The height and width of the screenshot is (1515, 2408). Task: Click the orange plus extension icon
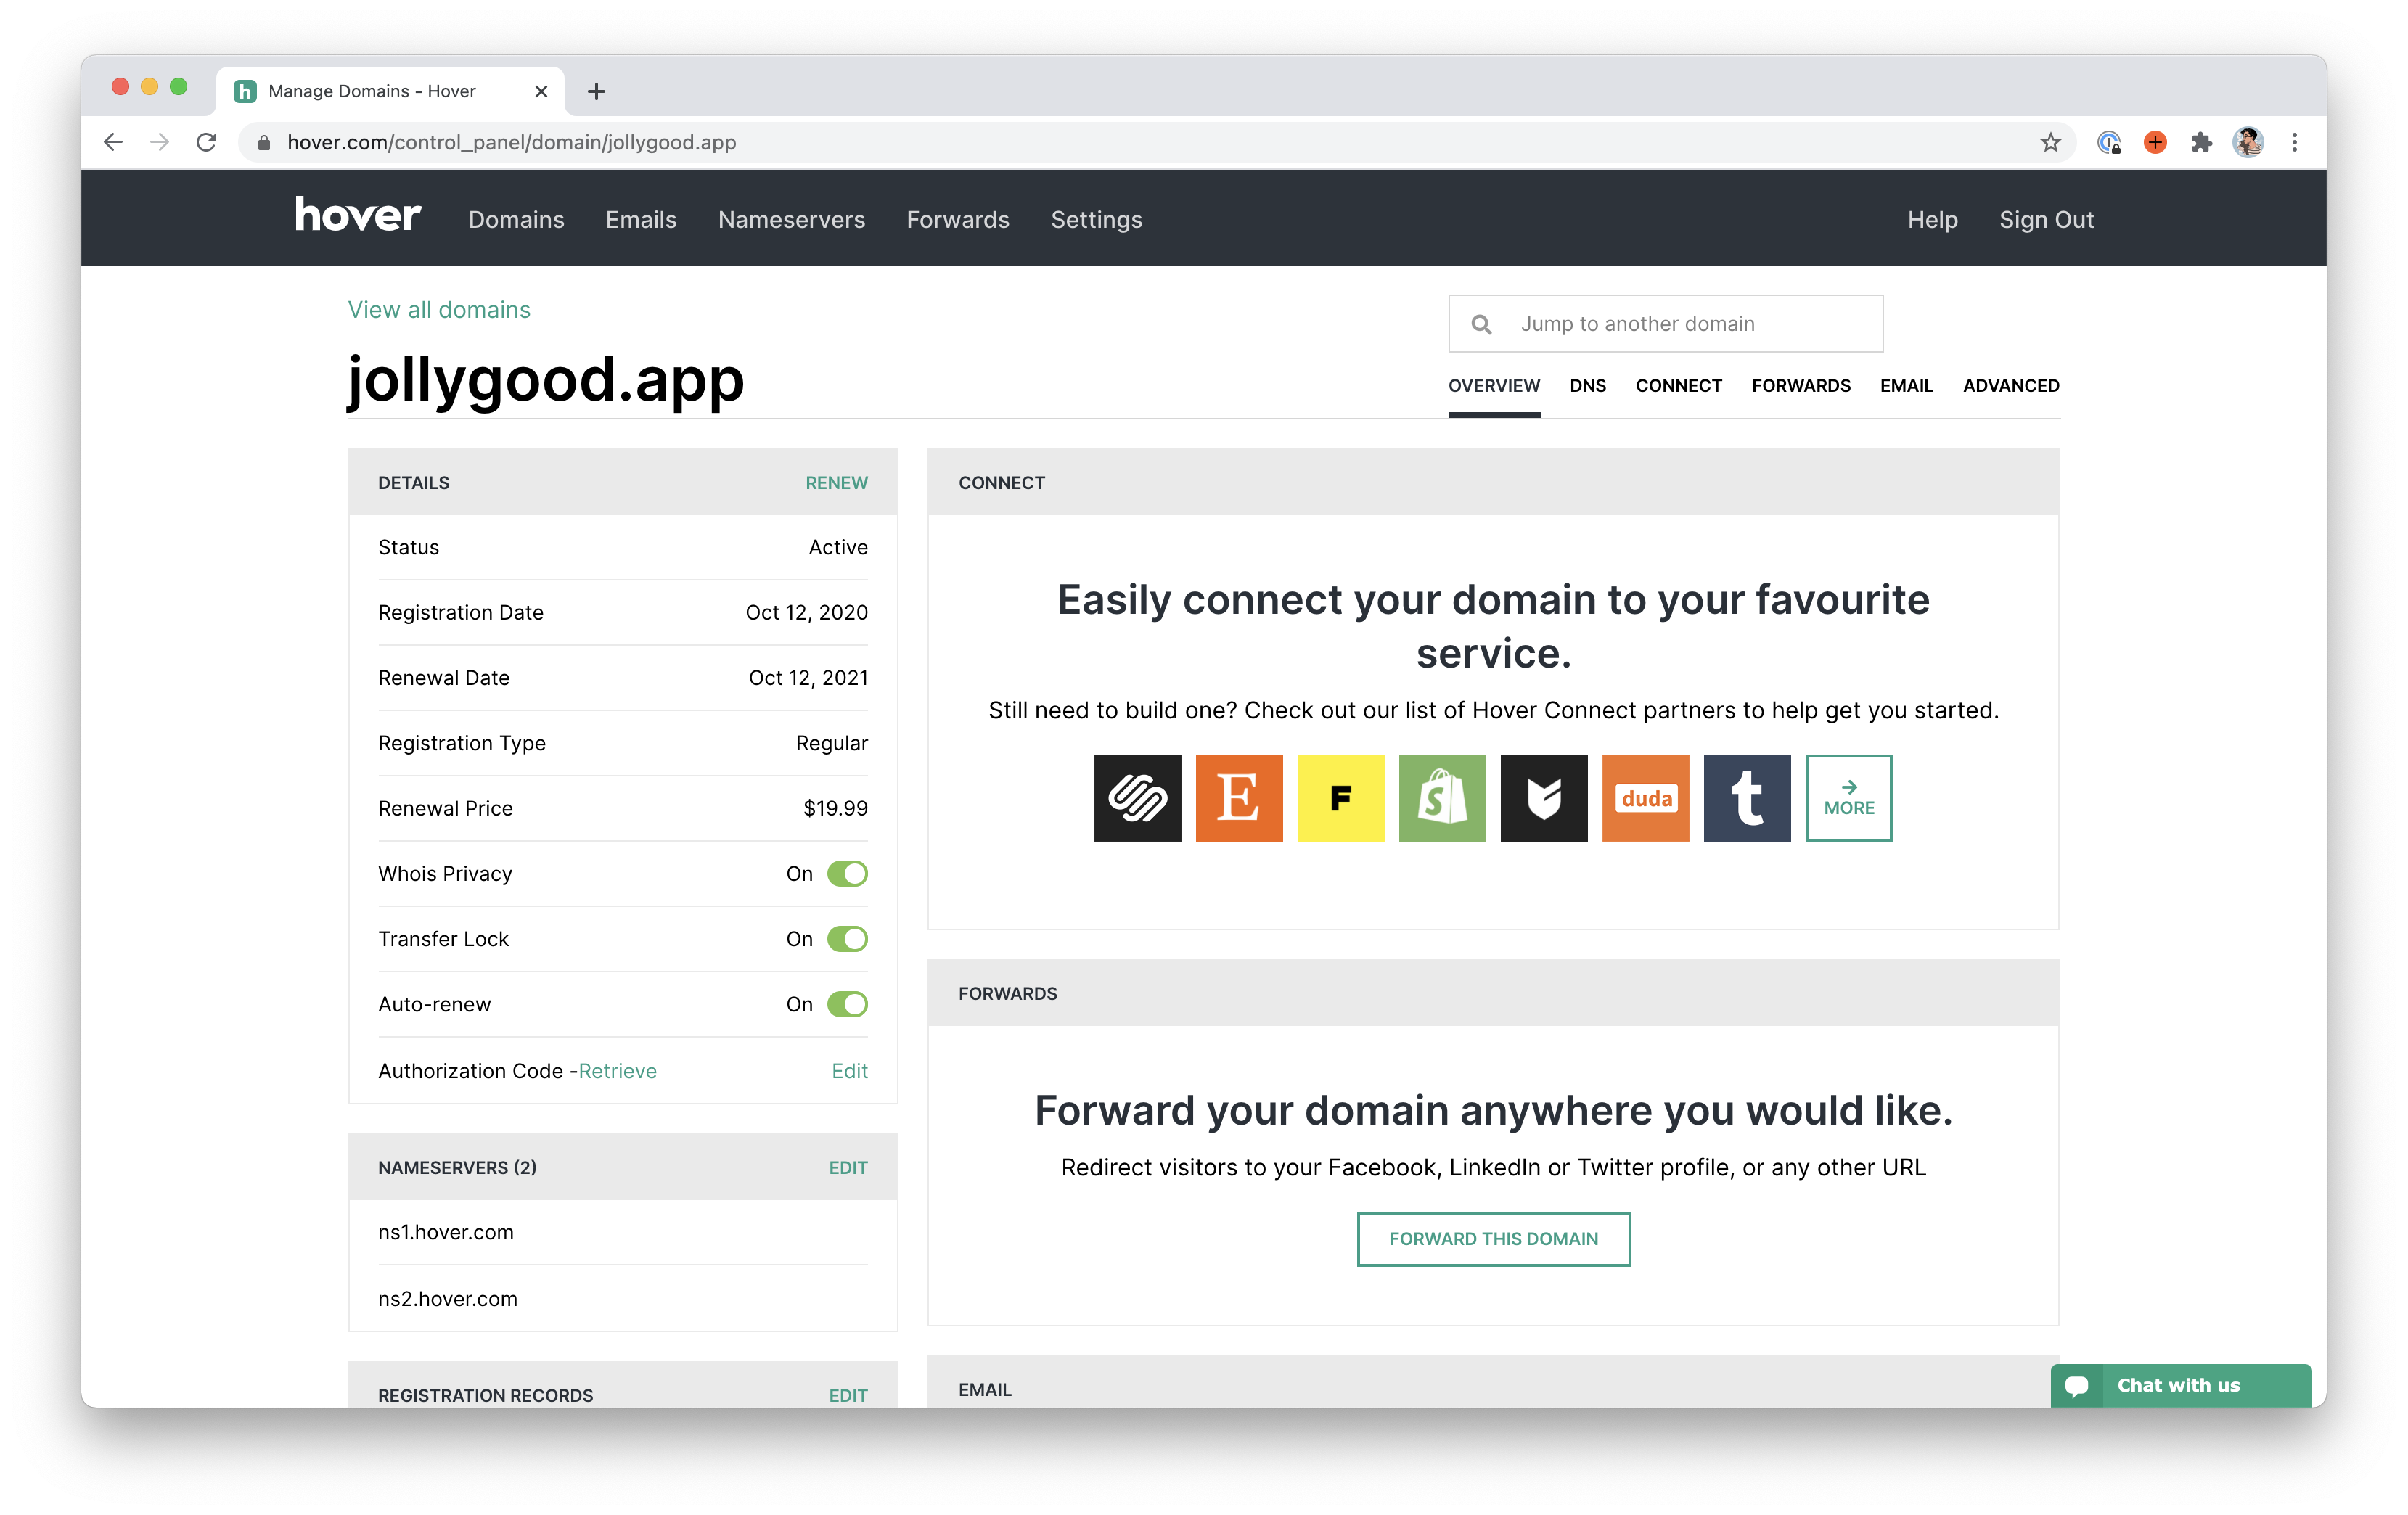click(x=2155, y=142)
